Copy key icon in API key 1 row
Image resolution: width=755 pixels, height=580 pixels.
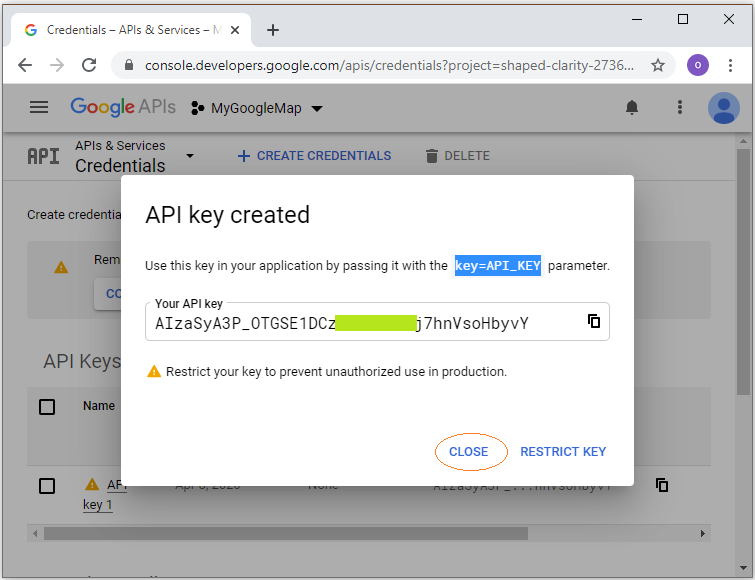click(662, 485)
